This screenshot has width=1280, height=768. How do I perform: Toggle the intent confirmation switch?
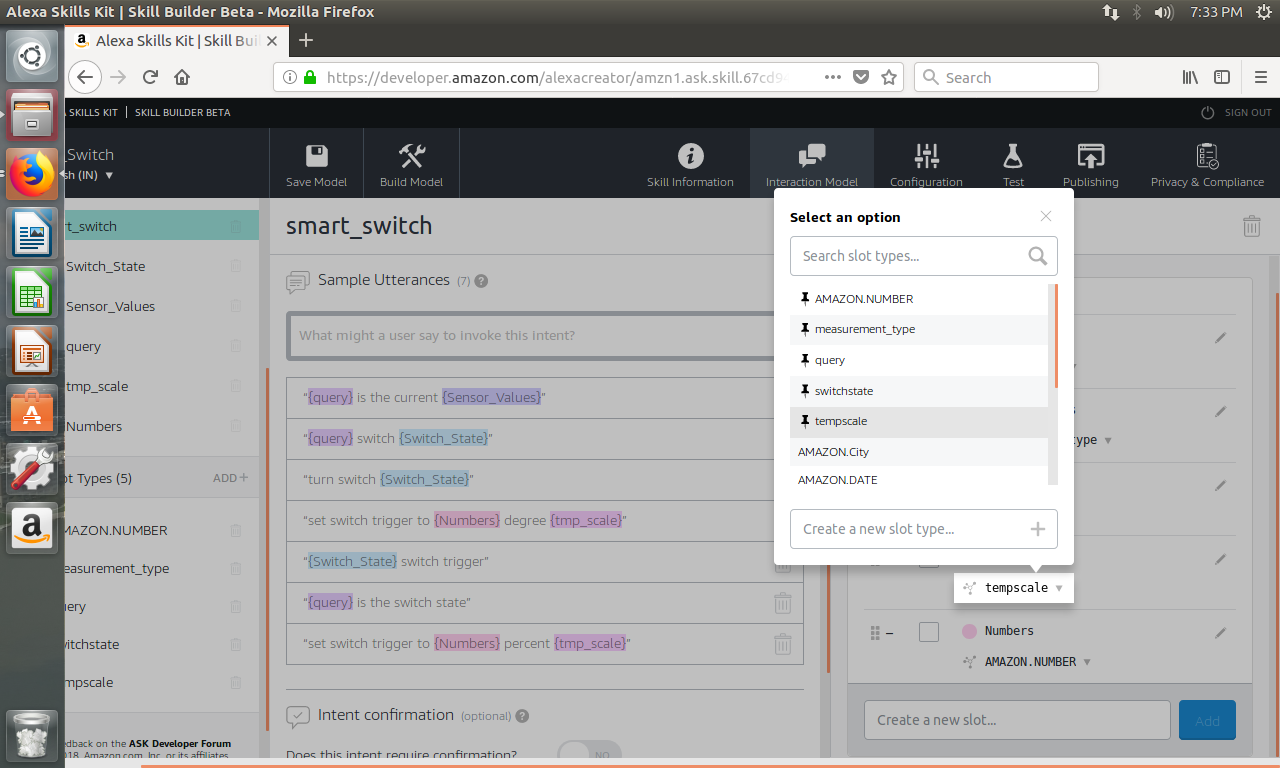(589, 753)
